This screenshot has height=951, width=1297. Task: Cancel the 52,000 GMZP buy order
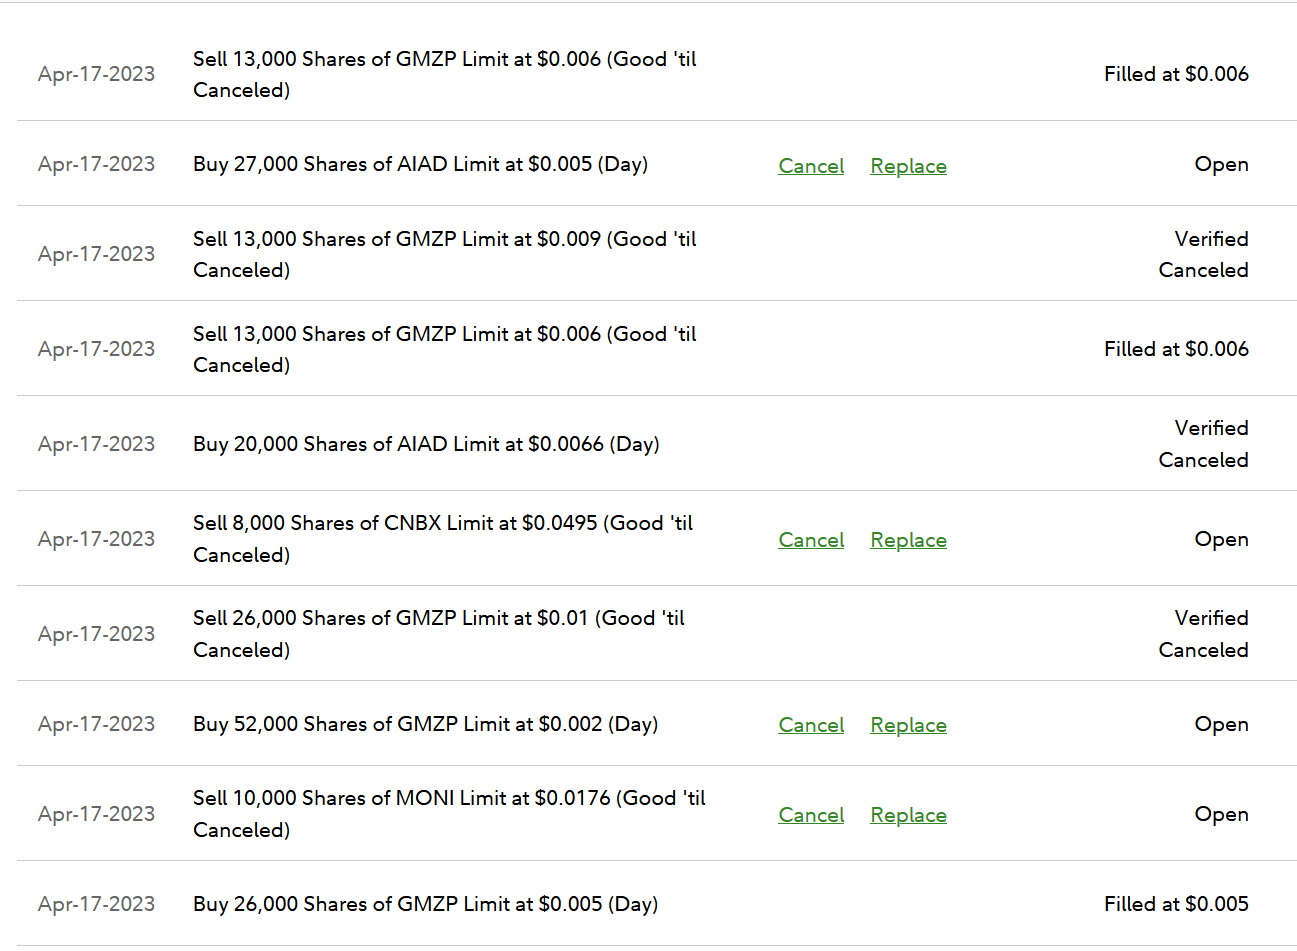(x=811, y=725)
